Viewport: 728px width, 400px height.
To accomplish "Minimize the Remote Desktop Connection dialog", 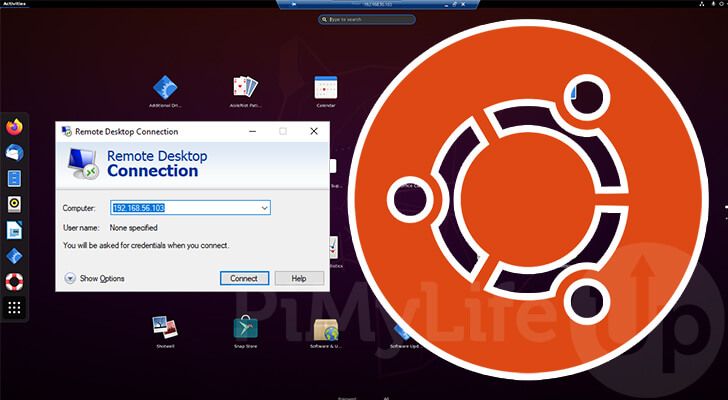I will click(253, 131).
